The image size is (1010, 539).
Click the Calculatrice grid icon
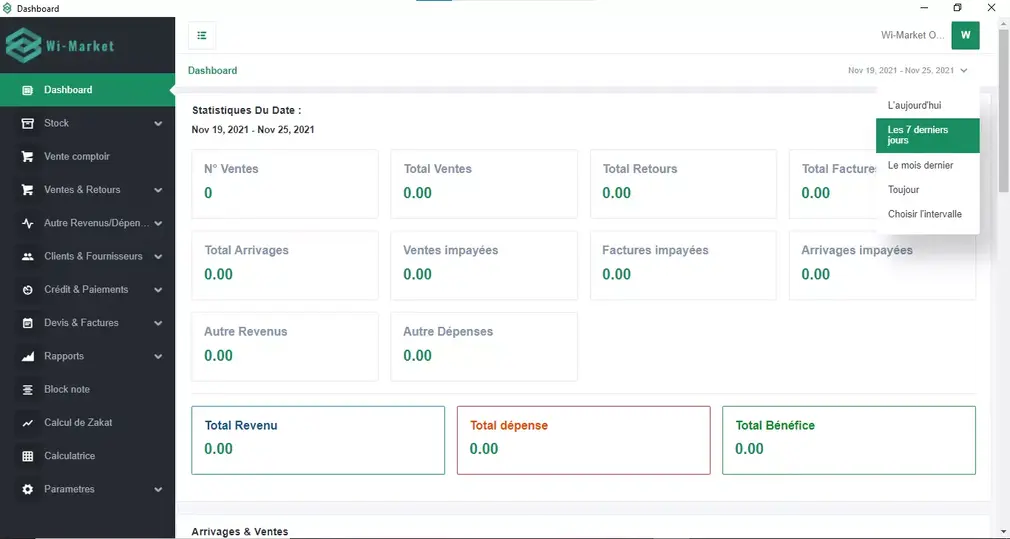[x=27, y=456]
